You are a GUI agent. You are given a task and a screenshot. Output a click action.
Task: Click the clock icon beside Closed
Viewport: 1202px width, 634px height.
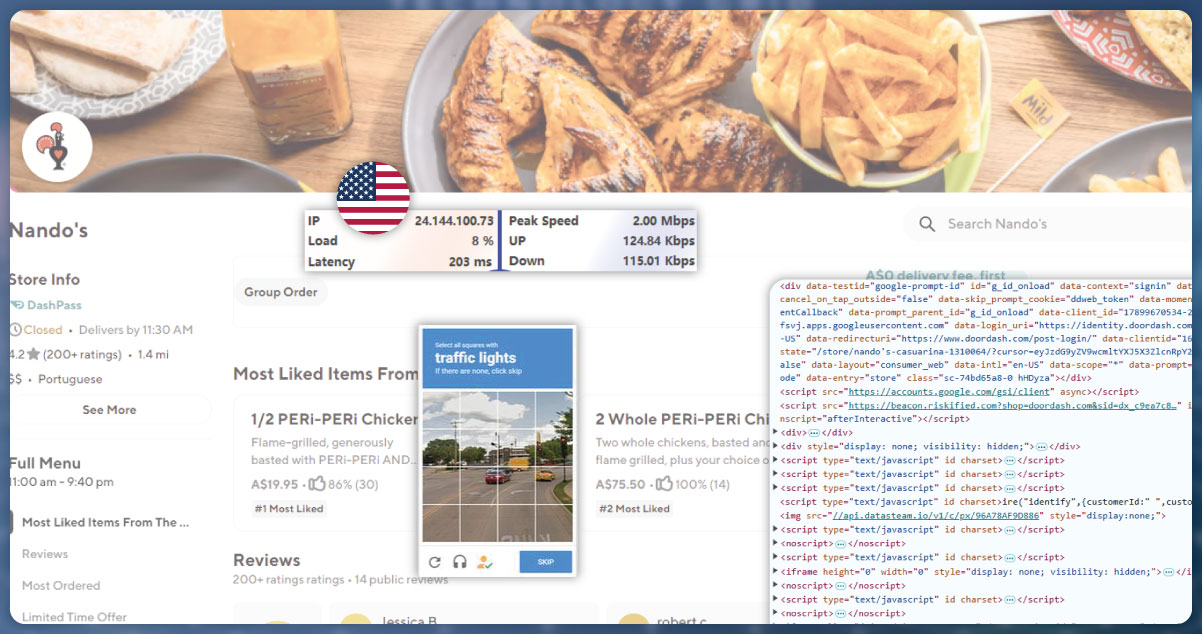[15, 330]
